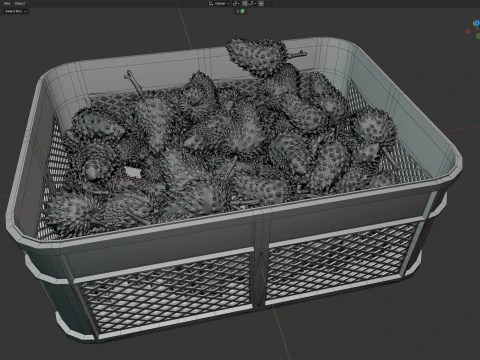The height and width of the screenshot is (360, 480).
Task: Toggle the proportional editing button
Action: tap(261, 3)
